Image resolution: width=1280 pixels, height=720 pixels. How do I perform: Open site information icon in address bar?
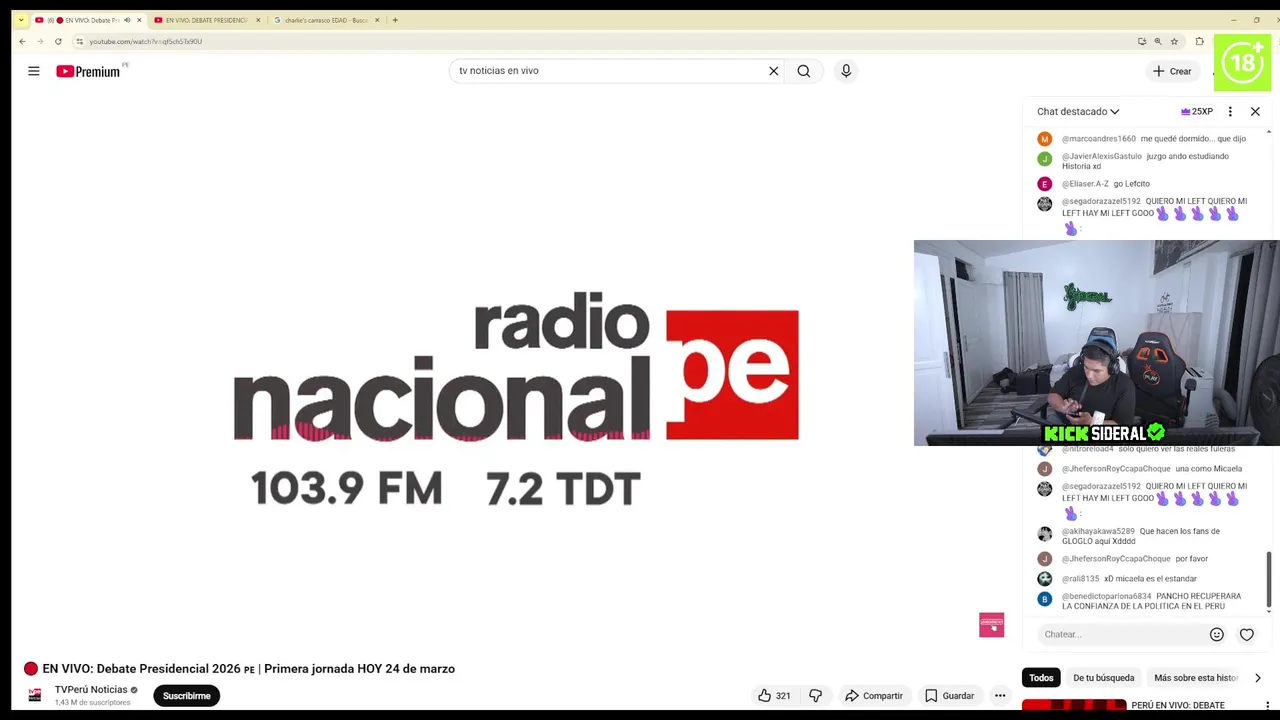point(79,41)
